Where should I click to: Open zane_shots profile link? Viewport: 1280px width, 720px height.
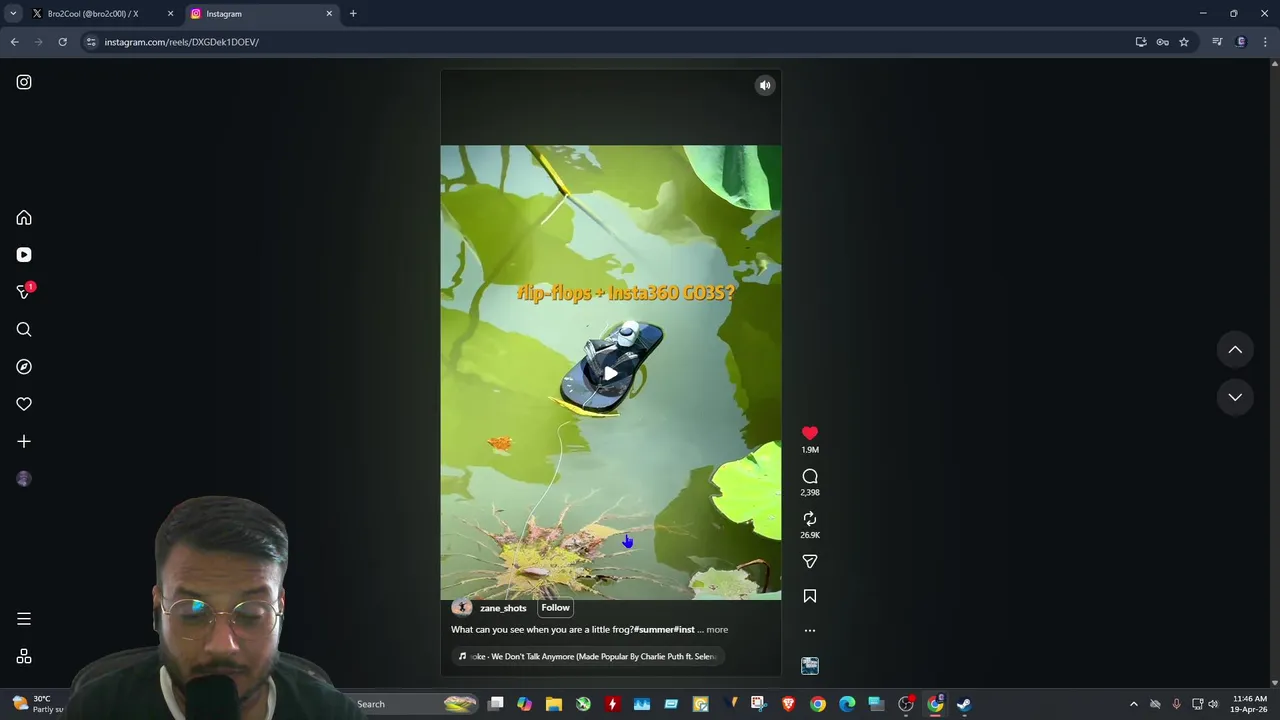pos(503,608)
